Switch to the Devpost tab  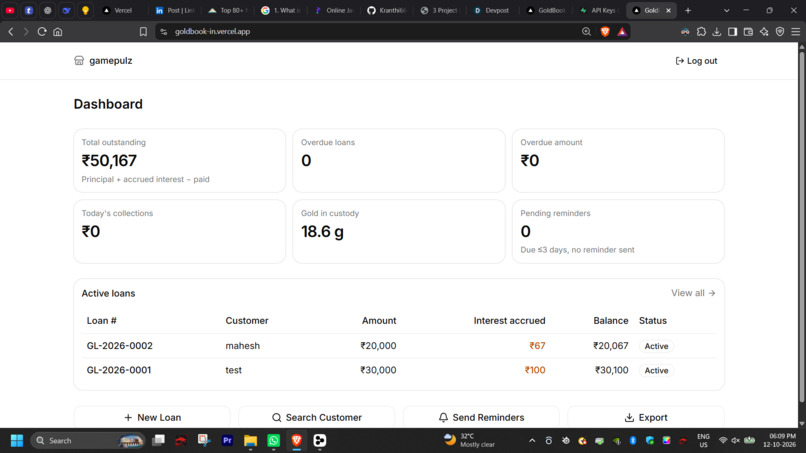point(492,10)
